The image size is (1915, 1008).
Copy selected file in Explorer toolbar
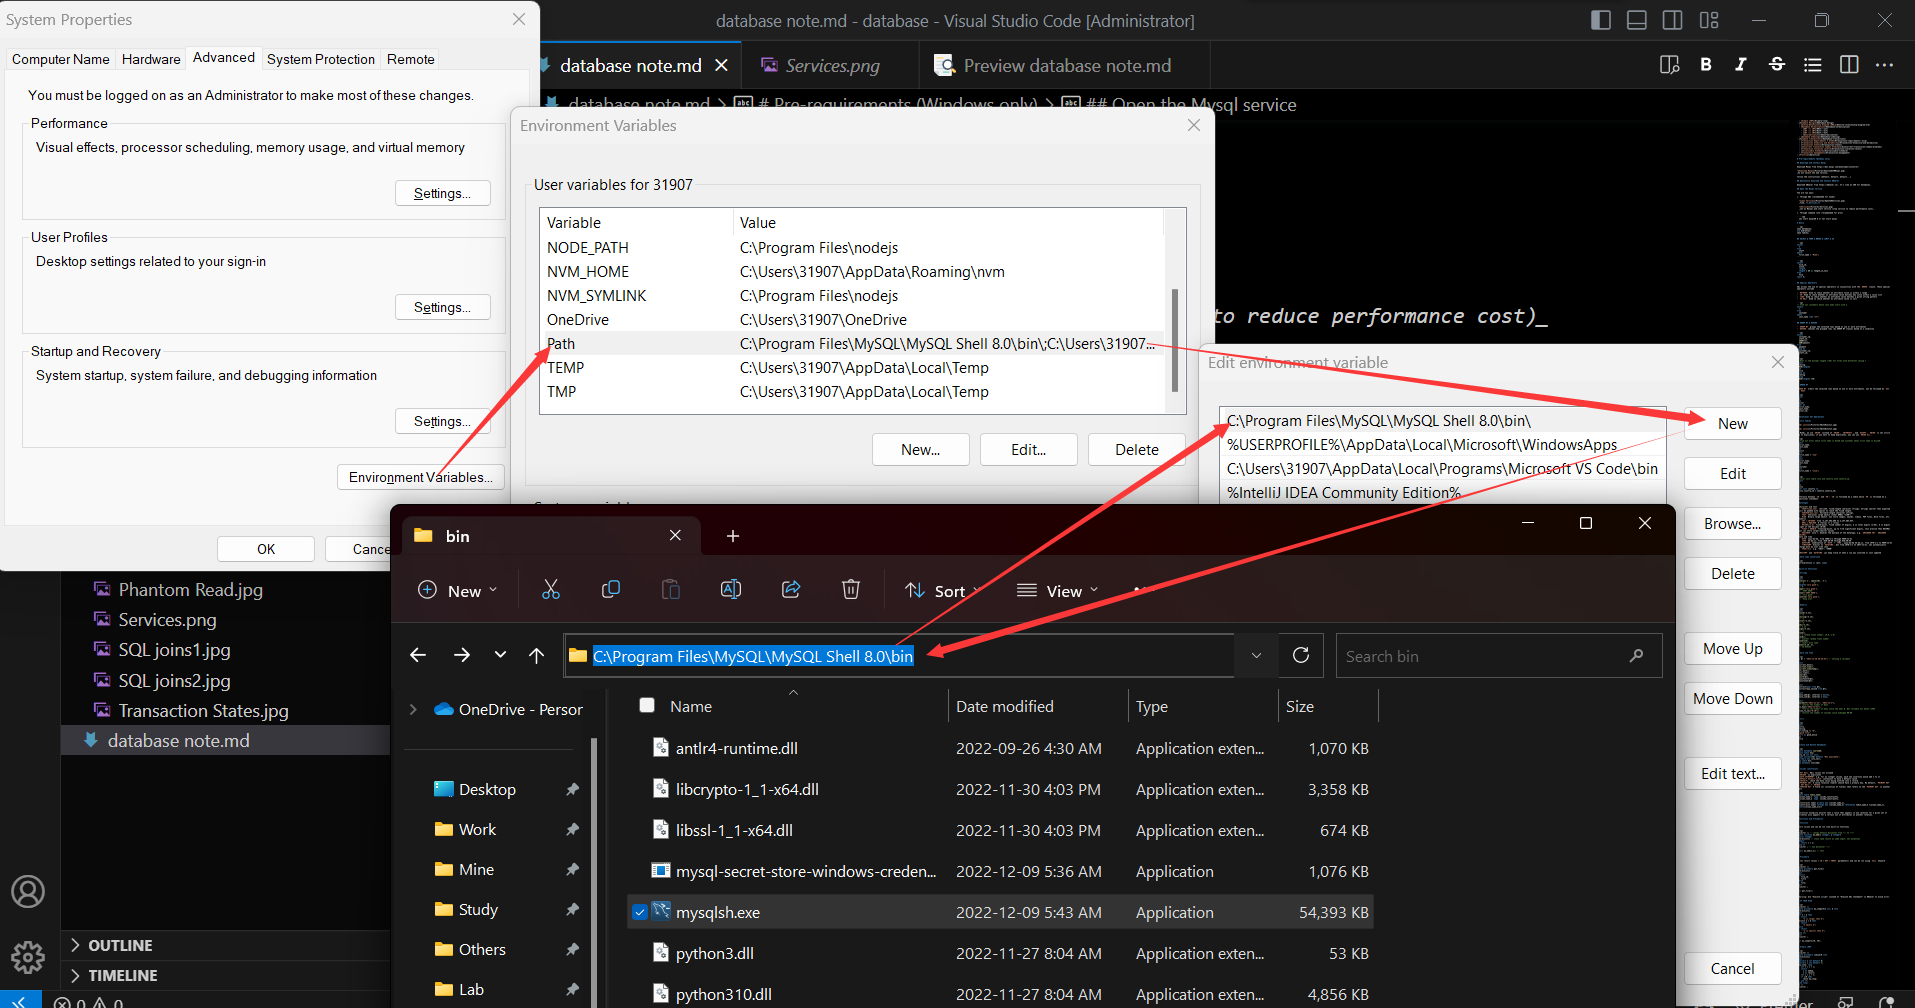tap(611, 590)
